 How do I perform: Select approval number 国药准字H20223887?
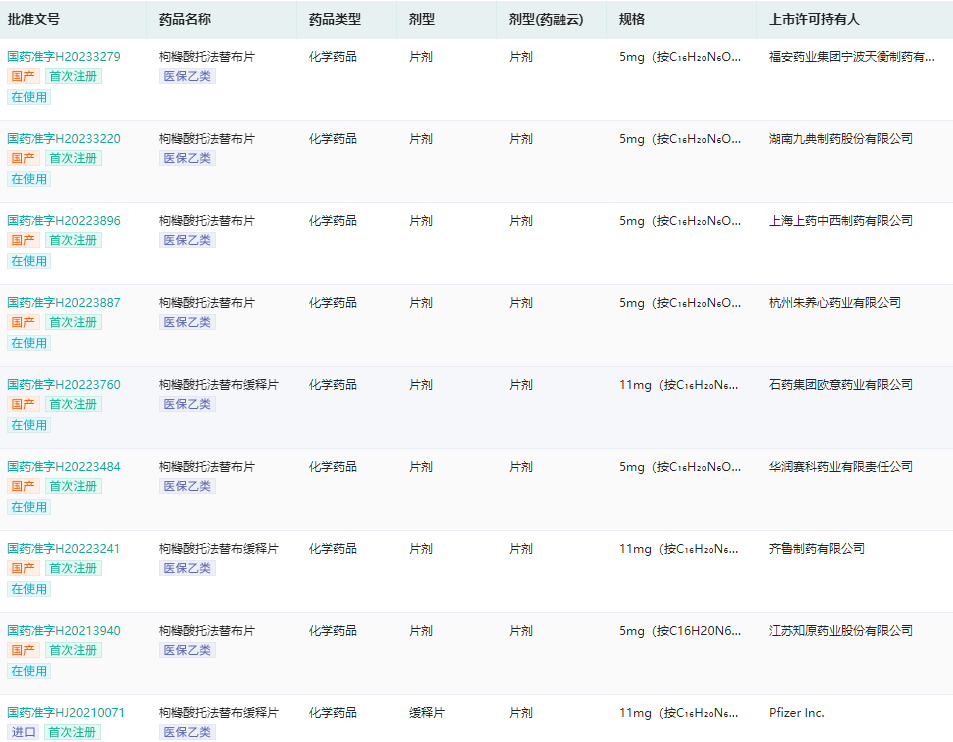coord(64,303)
